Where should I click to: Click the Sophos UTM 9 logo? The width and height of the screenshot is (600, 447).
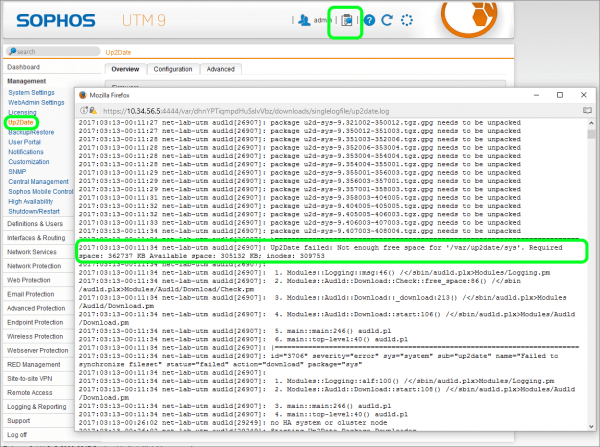91,20
